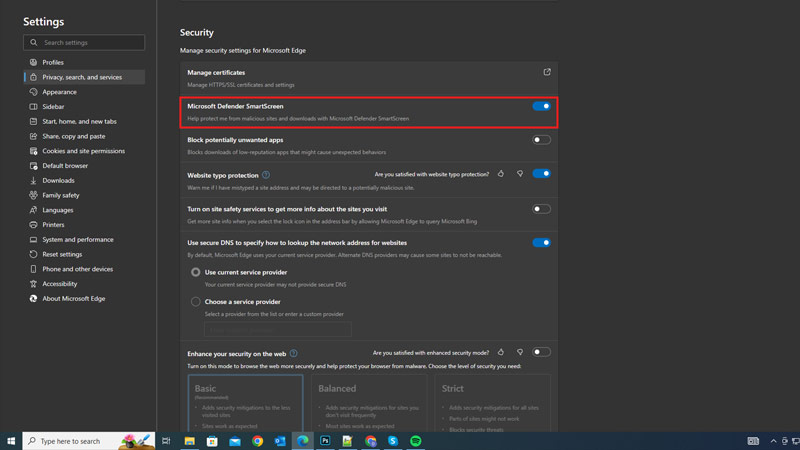Screen dimensions: 800x450
Task: Select the Default browser icon
Action: 33,166
